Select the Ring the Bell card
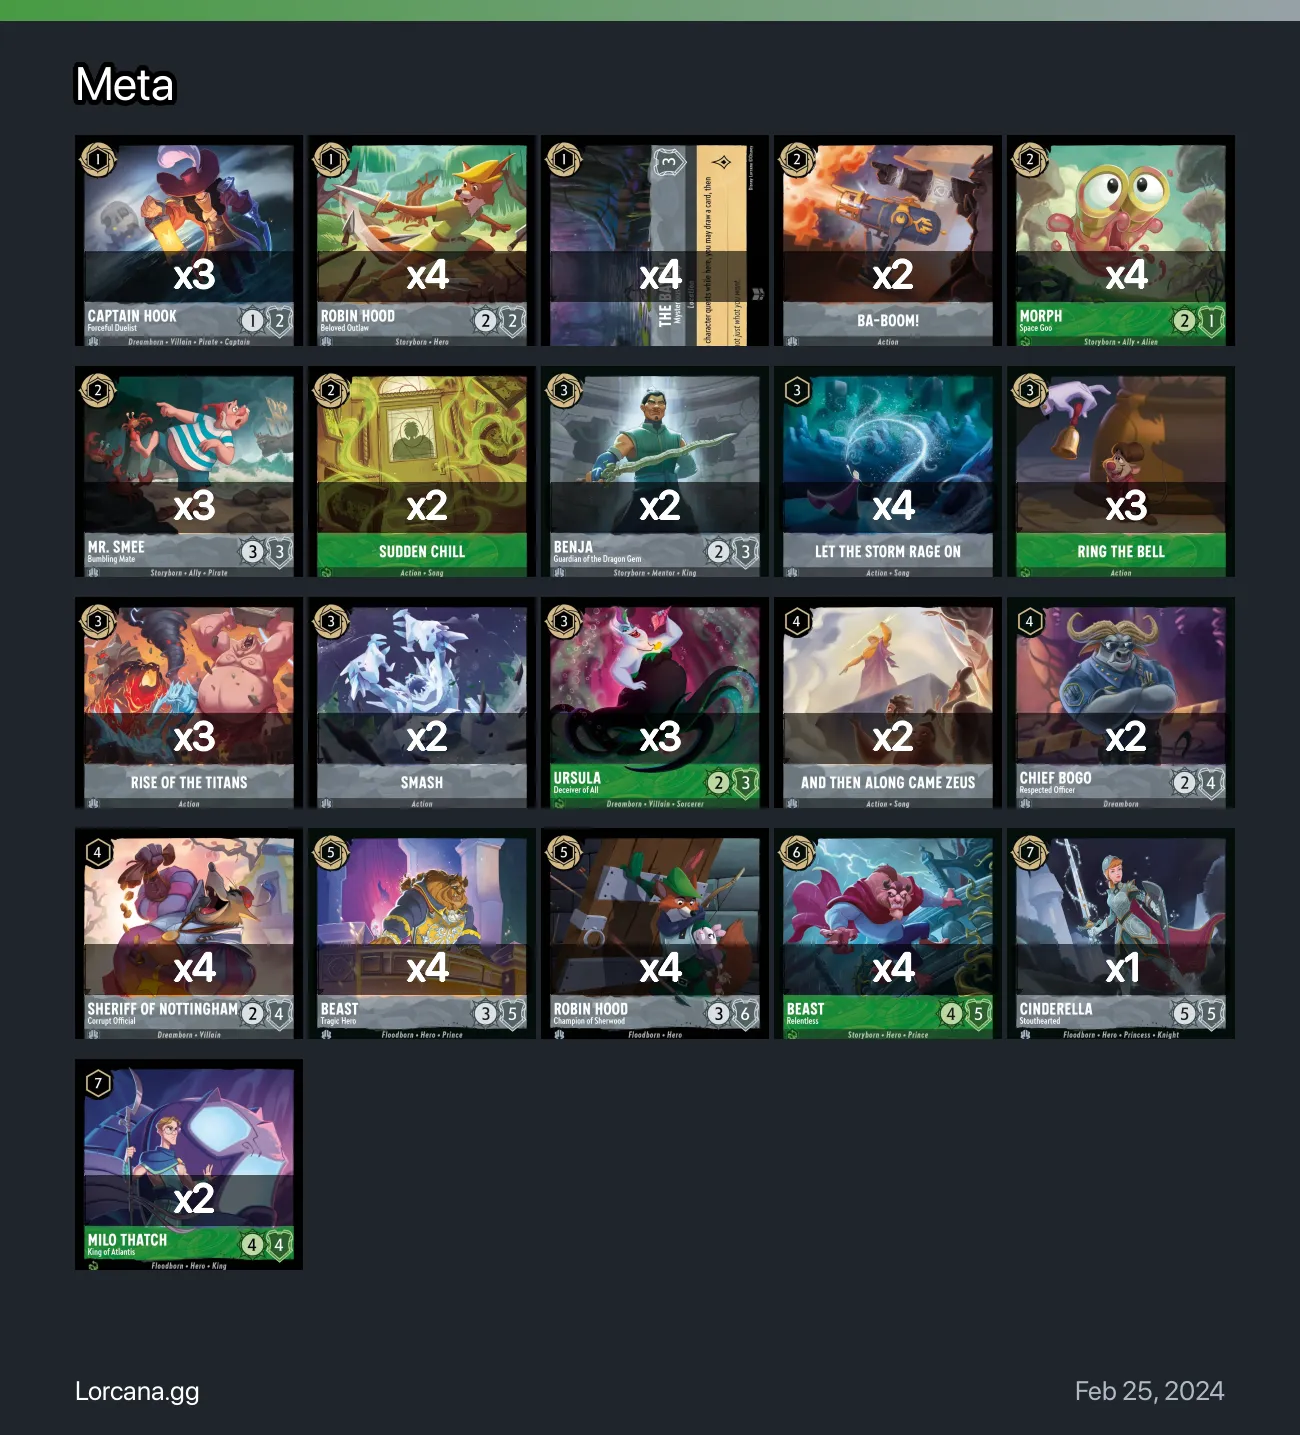Image resolution: width=1300 pixels, height=1435 pixels. click(x=1121, y=472)
